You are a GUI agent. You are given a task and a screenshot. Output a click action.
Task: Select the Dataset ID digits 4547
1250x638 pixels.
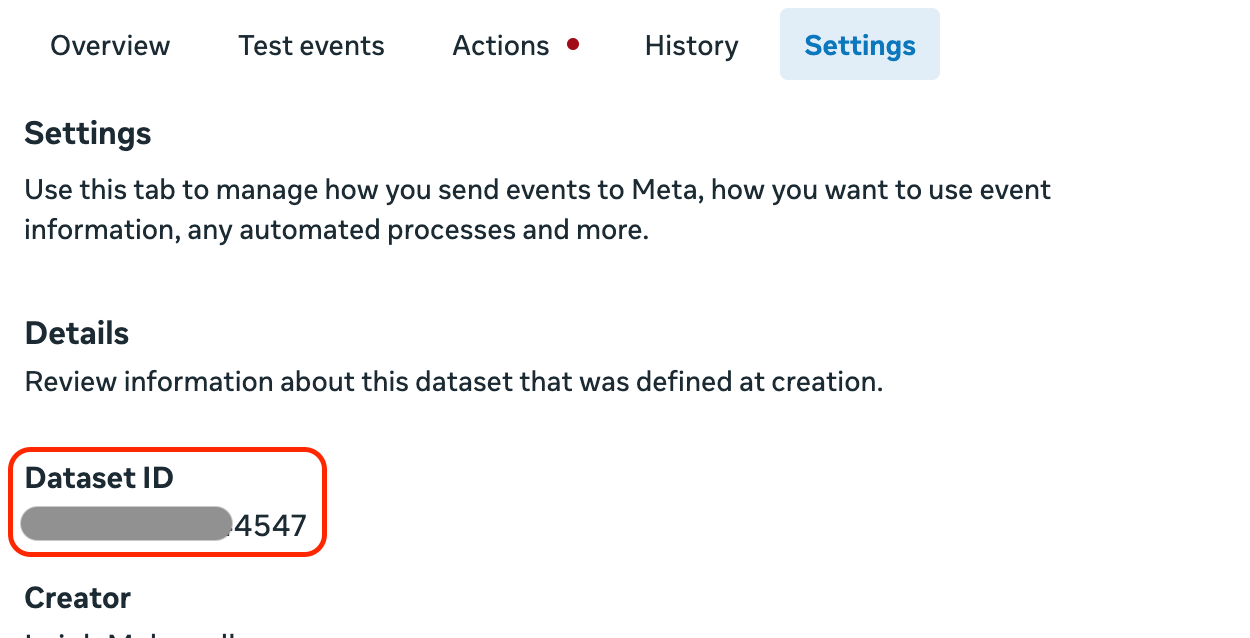[x=269, y=524]
